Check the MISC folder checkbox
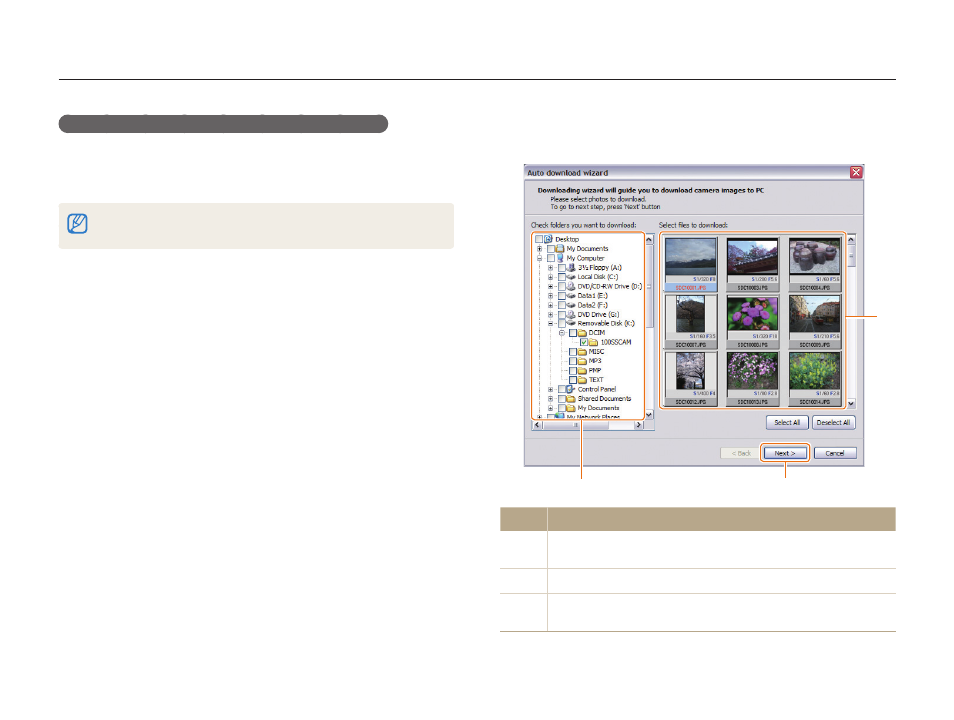The image size is (954, 720). pos(573,352)
